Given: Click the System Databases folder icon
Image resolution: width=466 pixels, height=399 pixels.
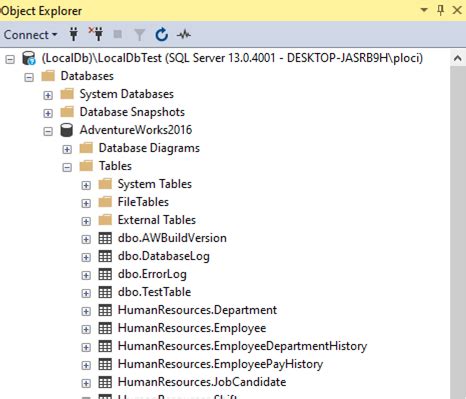Looking at the screenshot, I should (x=67, y=94).
